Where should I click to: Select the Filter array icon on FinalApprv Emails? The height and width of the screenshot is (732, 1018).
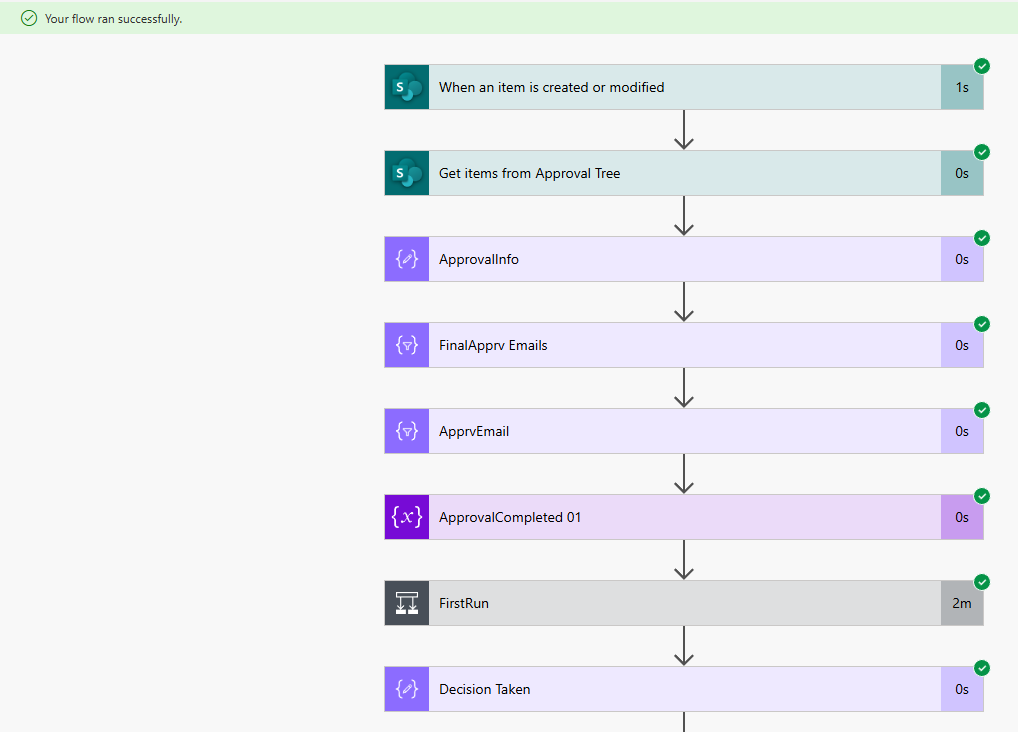(x=406, y=345)
